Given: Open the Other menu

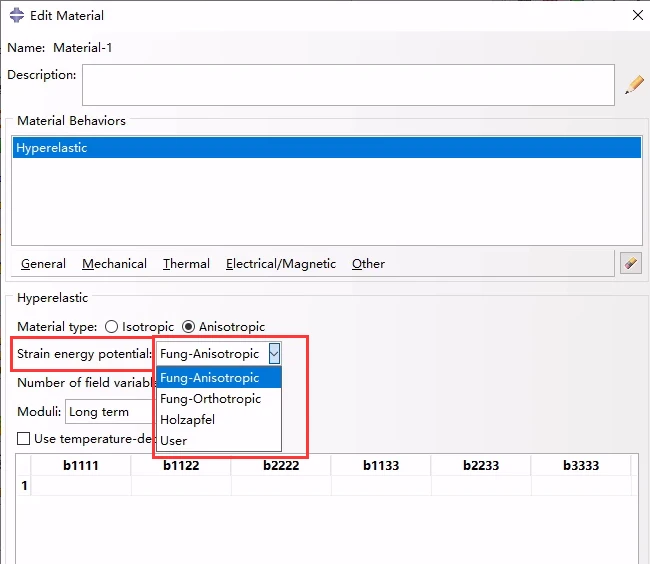Looking at the screenshot, I should 368,264.
